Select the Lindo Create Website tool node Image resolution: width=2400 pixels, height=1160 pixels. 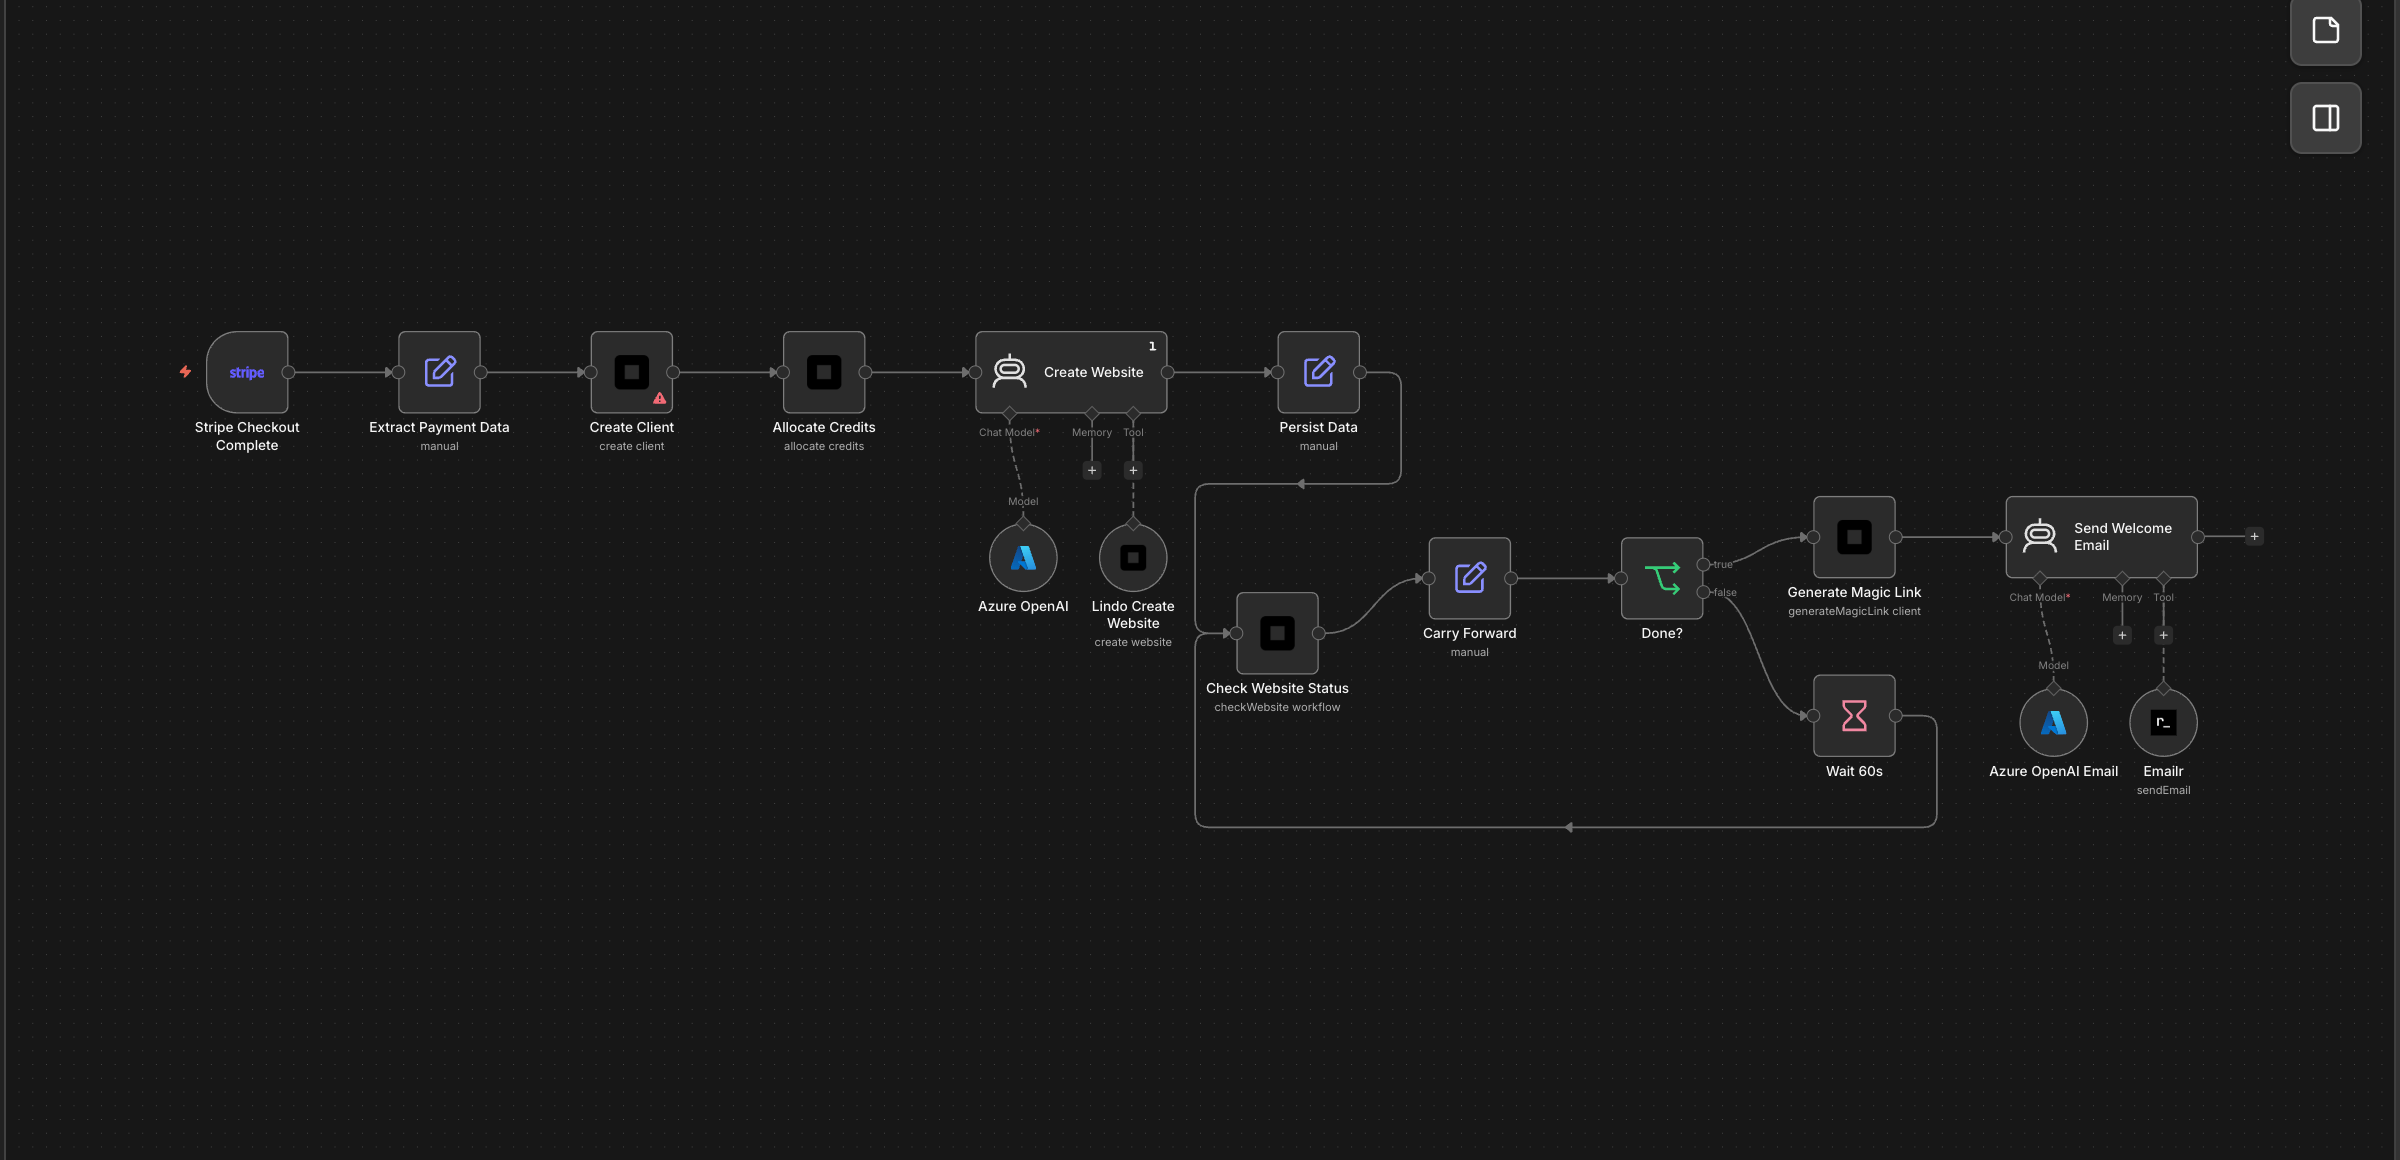click(1133, 558)
